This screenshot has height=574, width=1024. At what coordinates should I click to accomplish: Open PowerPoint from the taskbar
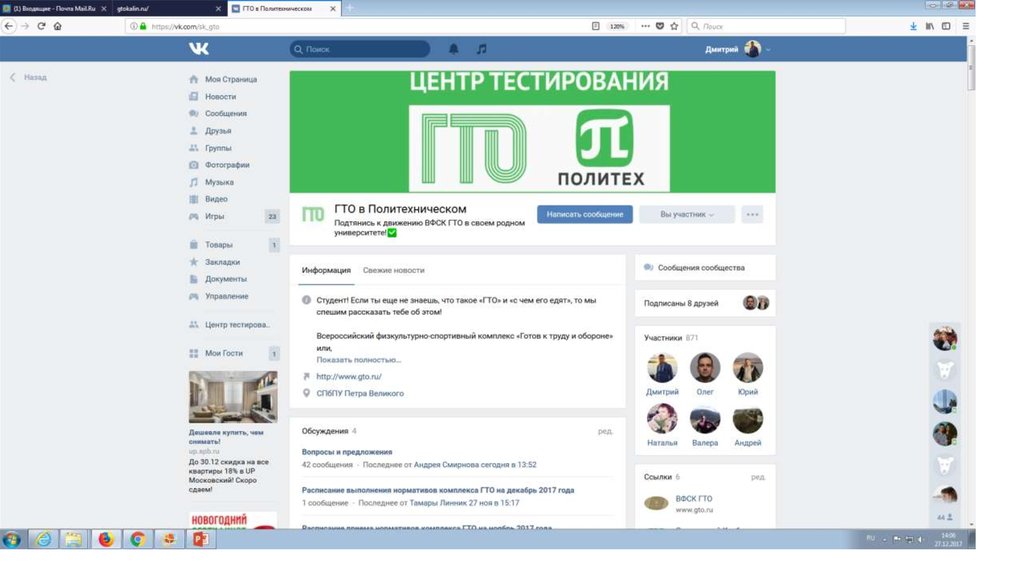201,539
